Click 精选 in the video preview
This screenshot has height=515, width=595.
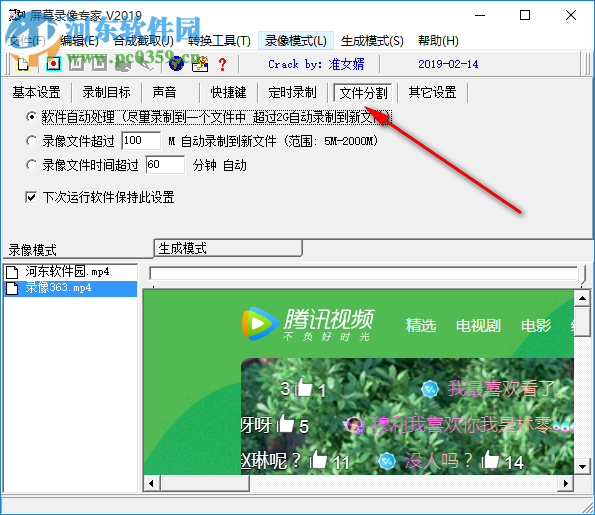click(421, 326)
